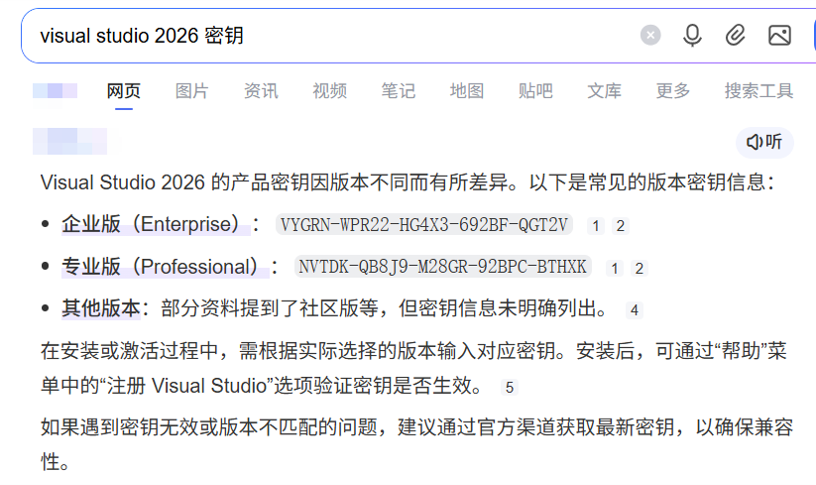Image resolution: width=816 pixels, height=485 pixels.
Task: Select the 网页 tab
Action: (124, 91)
